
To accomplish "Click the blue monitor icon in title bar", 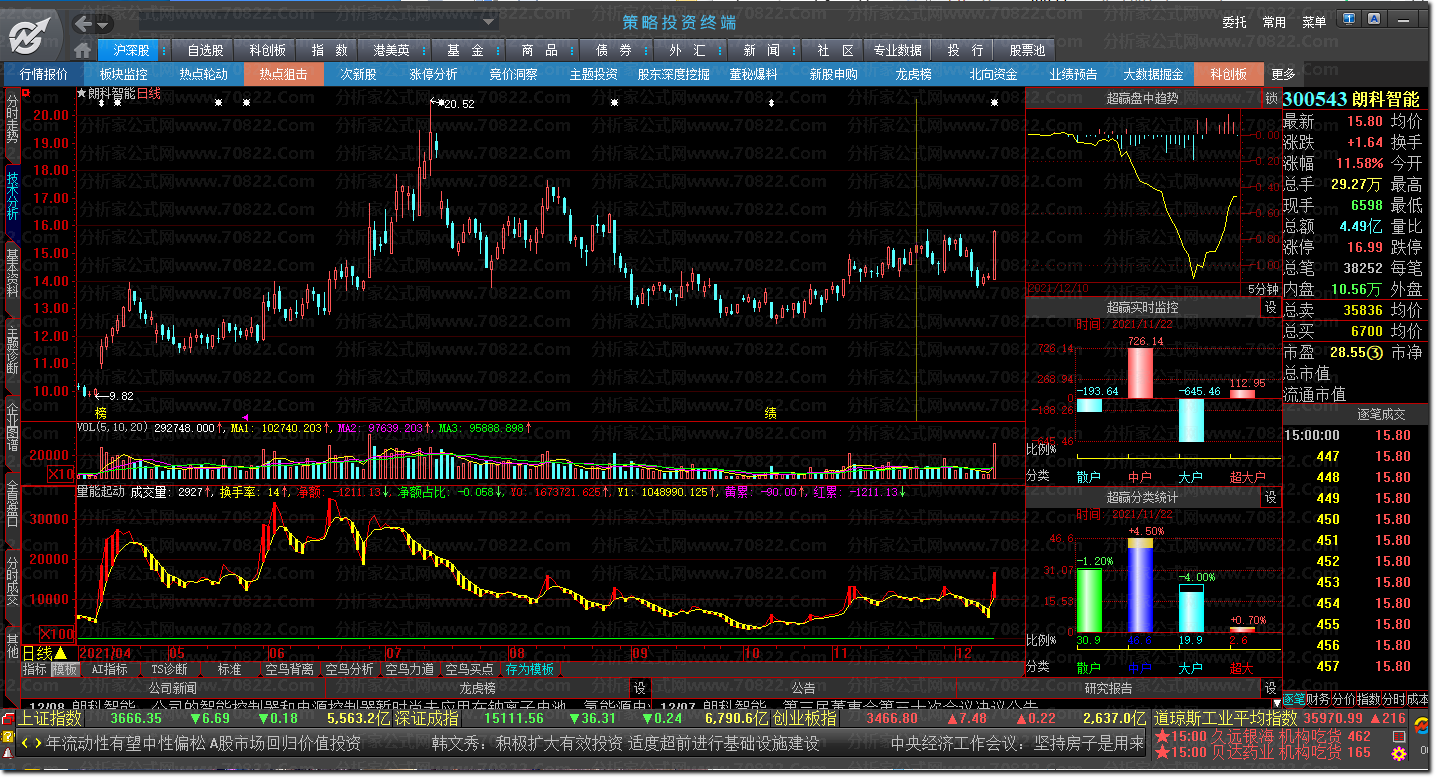I will (x=1350, y=20).
